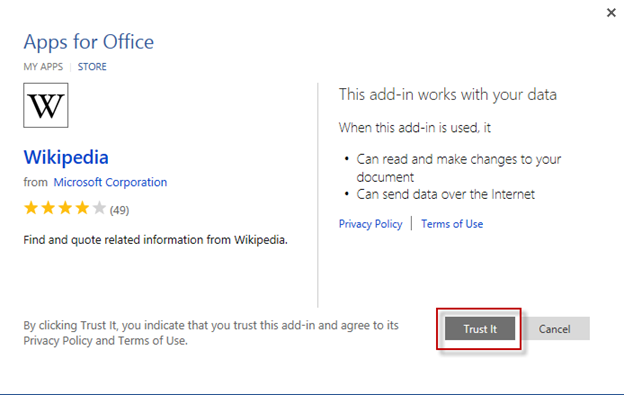Click the 'This add-in works with your data' heading
Viewport: 624px width, 395px height.
point(447,95)
